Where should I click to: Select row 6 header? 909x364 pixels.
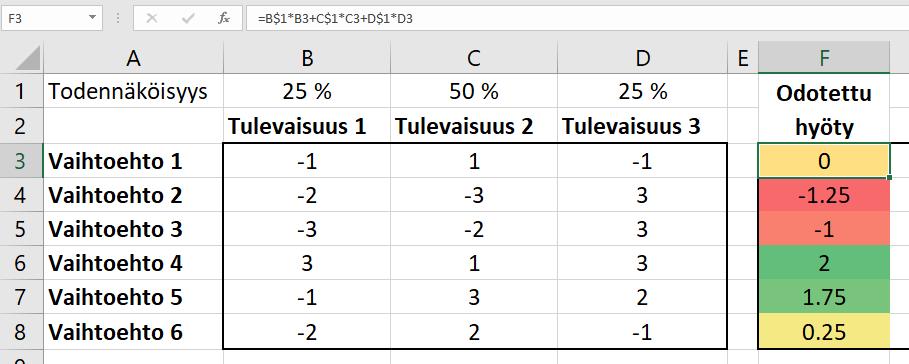click(x=21, y=263)
